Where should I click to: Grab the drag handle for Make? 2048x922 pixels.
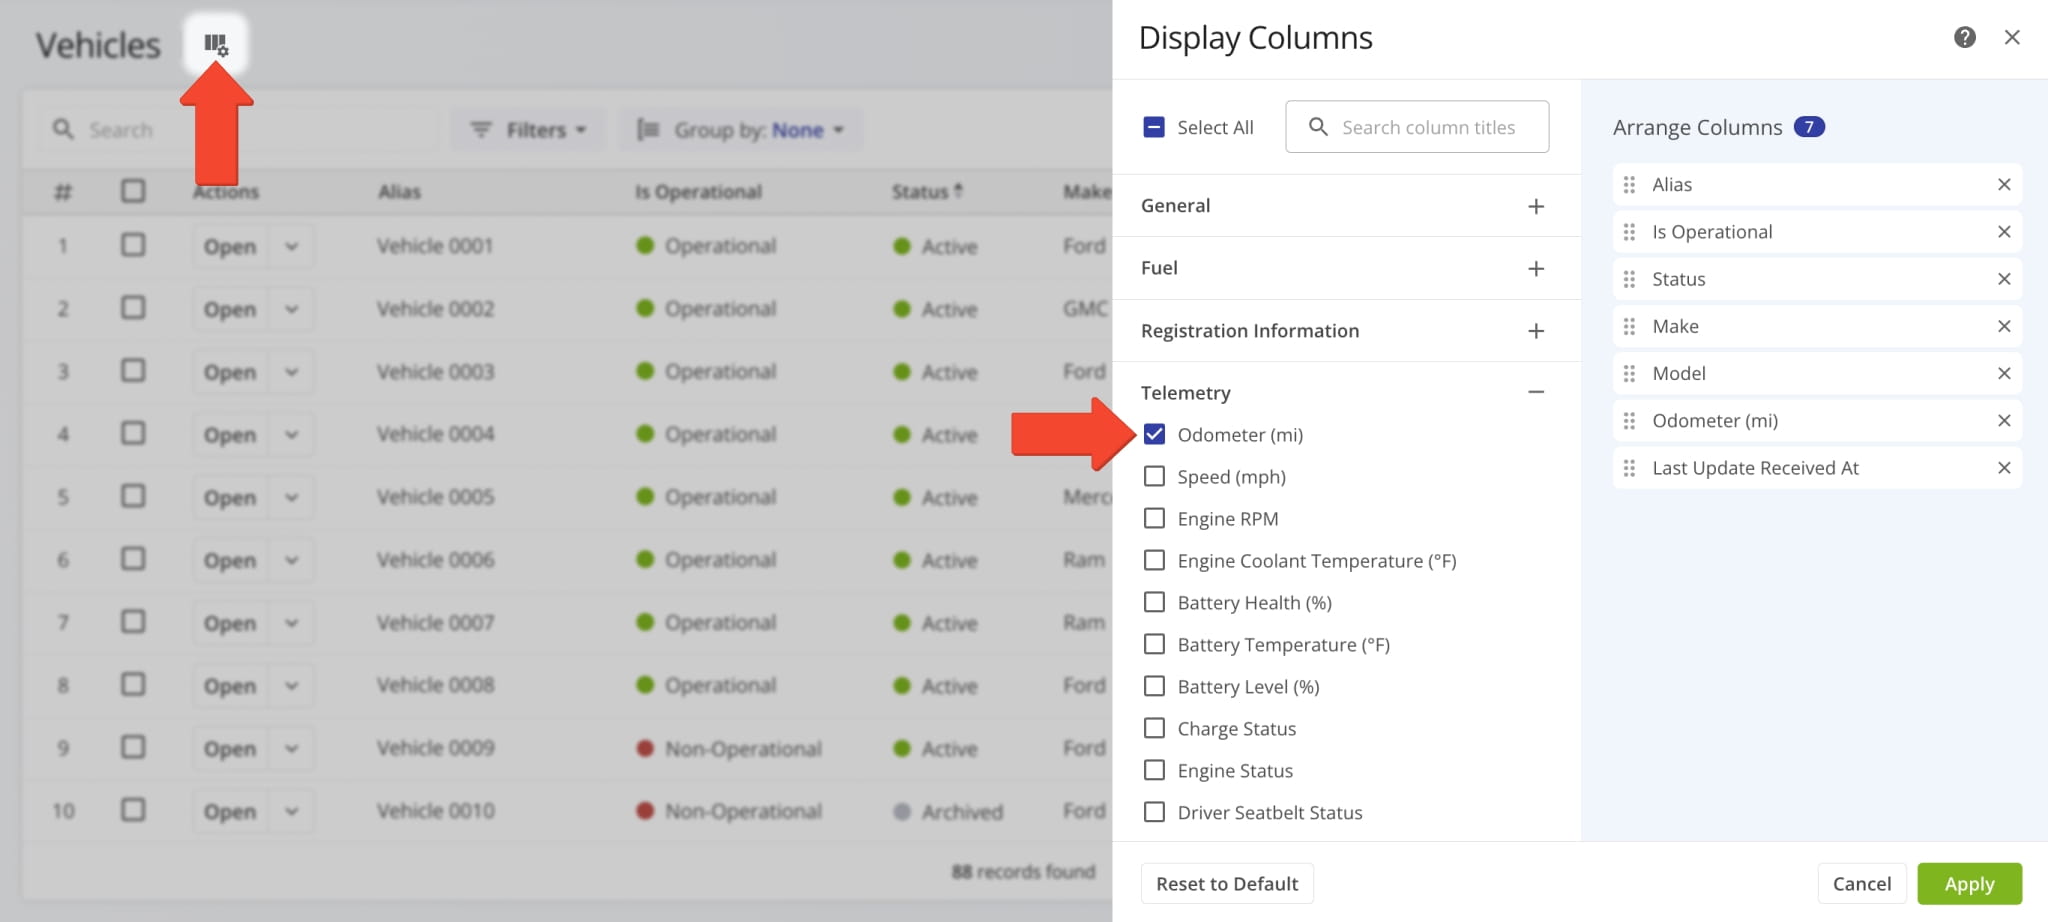[x=1629, y=326]
